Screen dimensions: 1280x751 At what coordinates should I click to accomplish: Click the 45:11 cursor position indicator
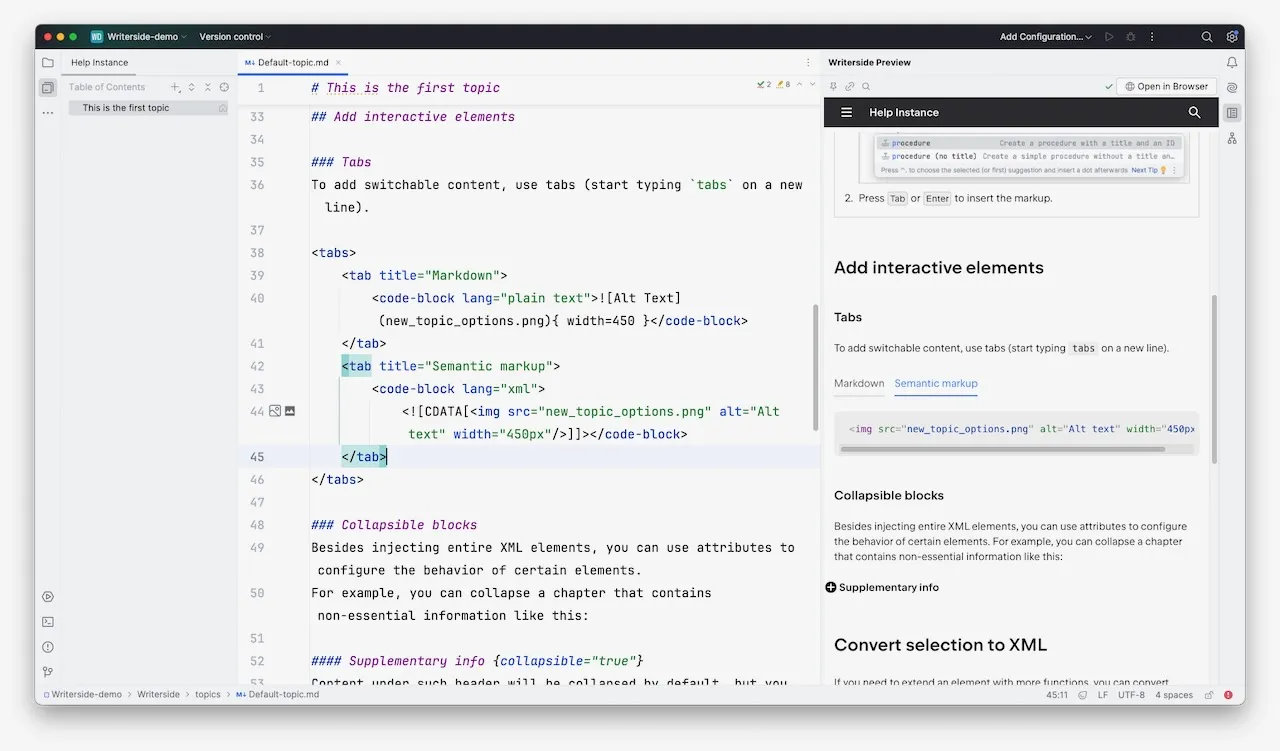coord(1056,695)
